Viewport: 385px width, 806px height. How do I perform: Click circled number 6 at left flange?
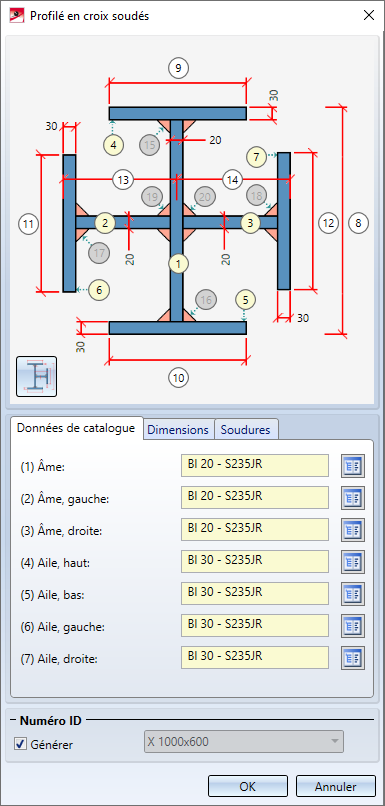click(99, 290)
